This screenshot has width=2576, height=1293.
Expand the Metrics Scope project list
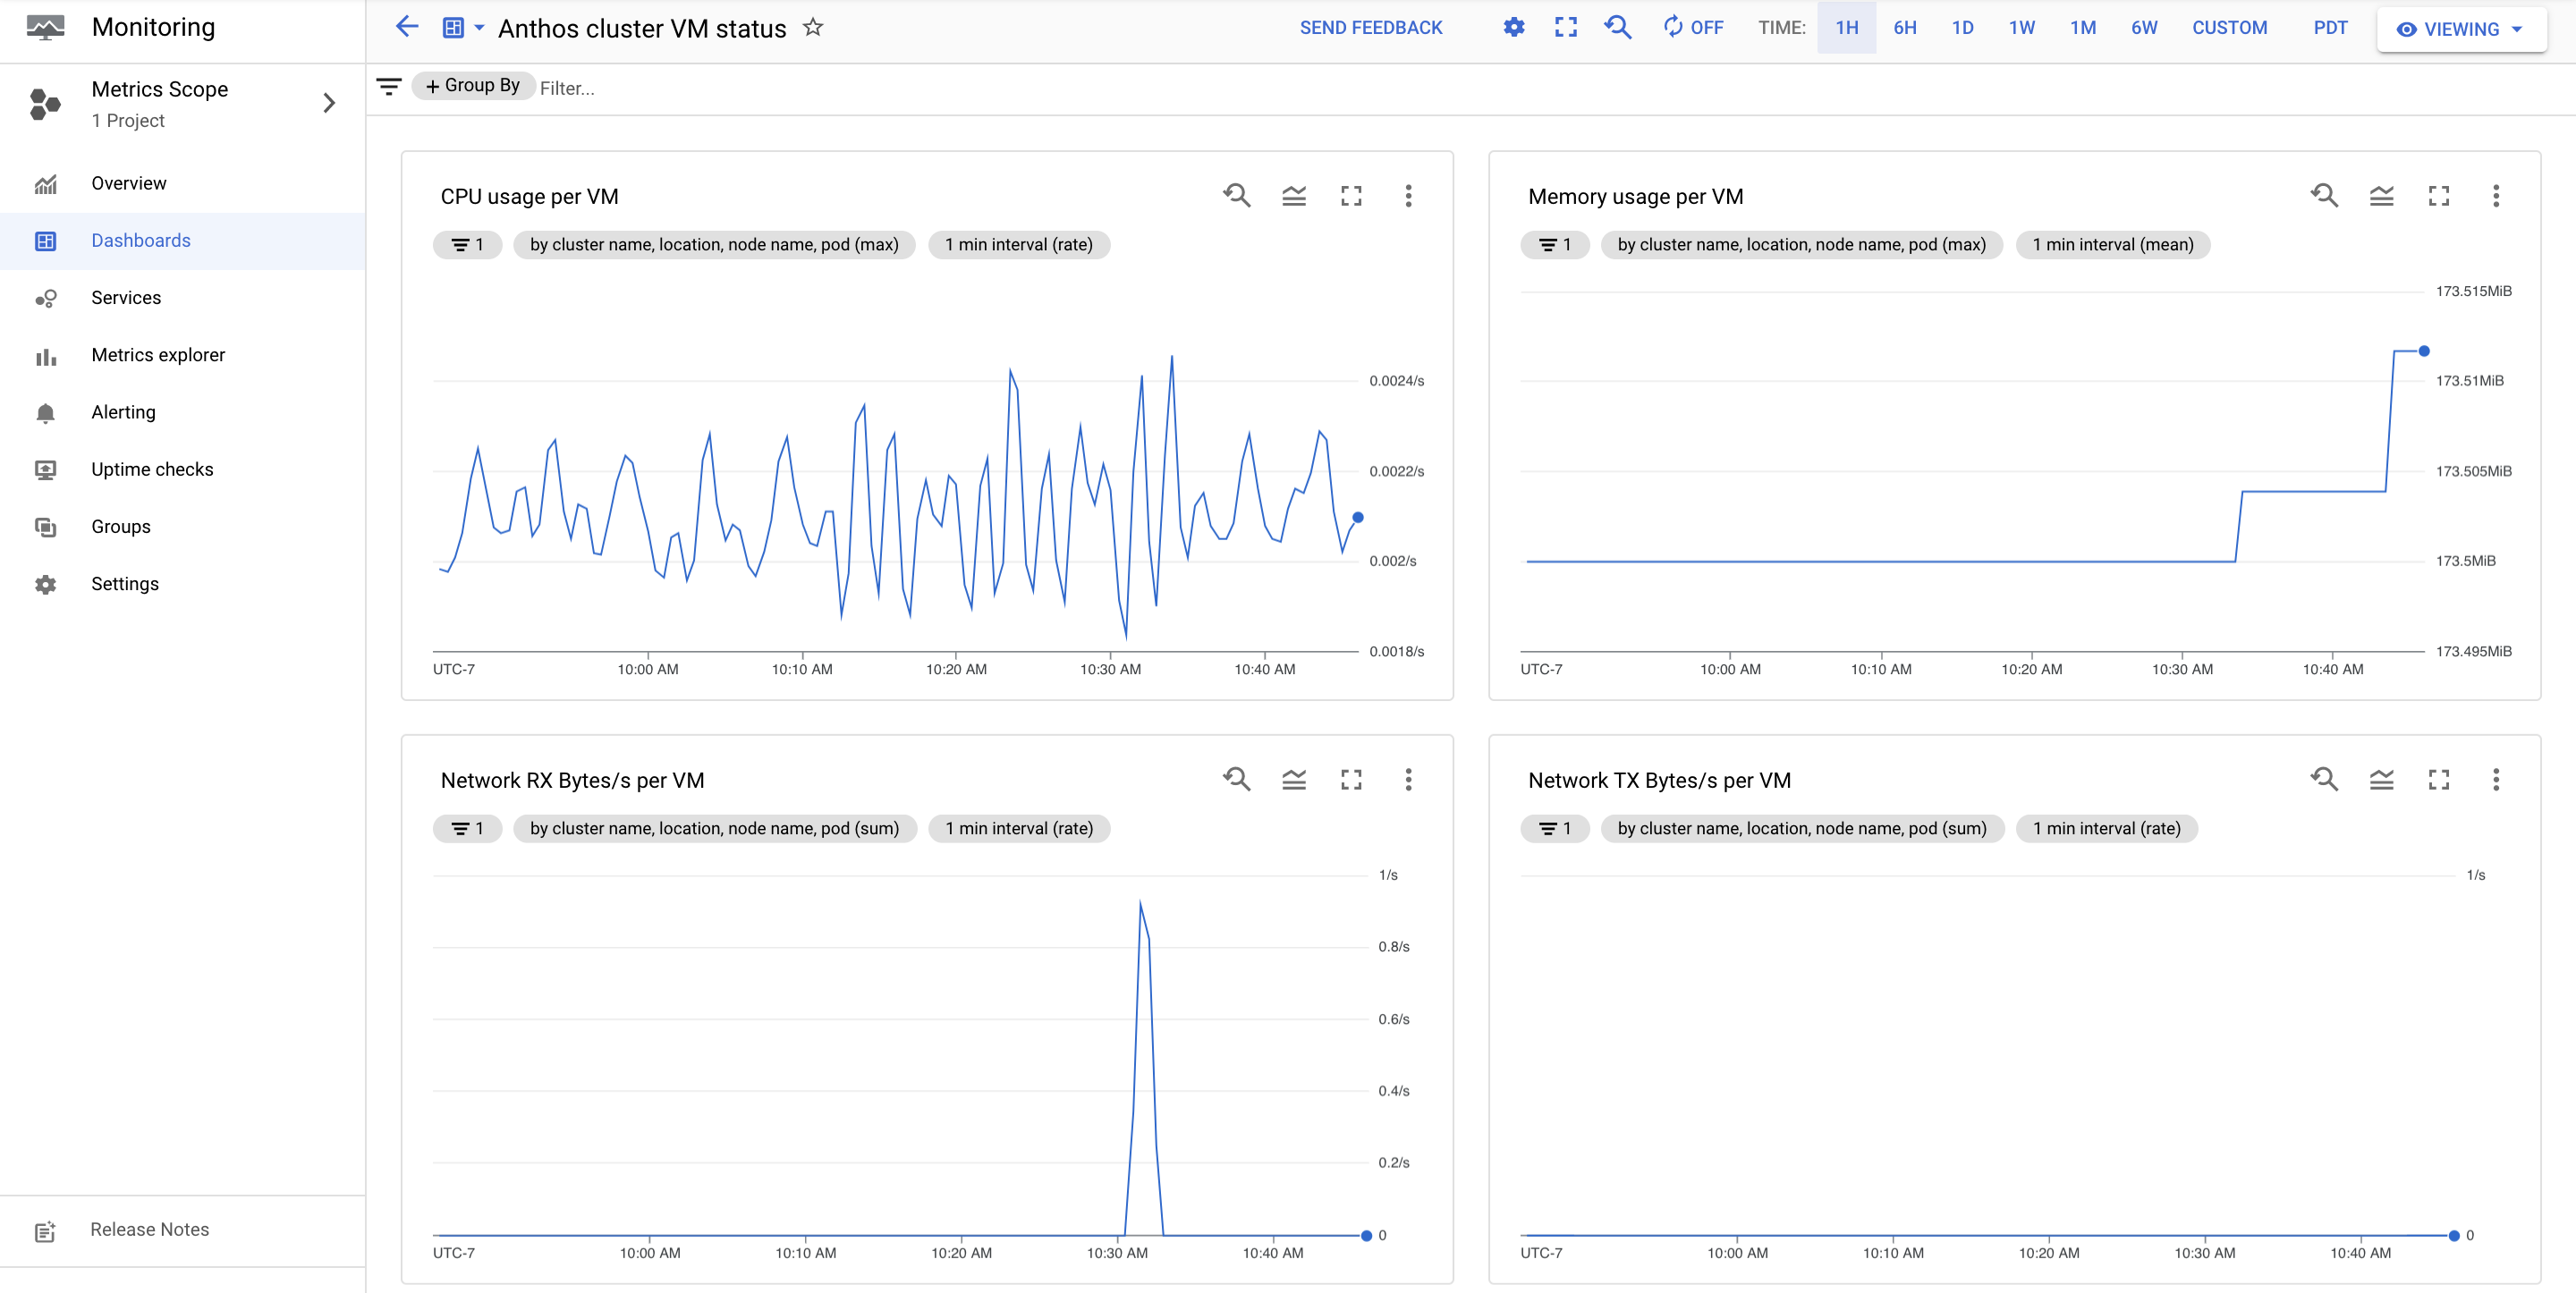tap(328, 102)
